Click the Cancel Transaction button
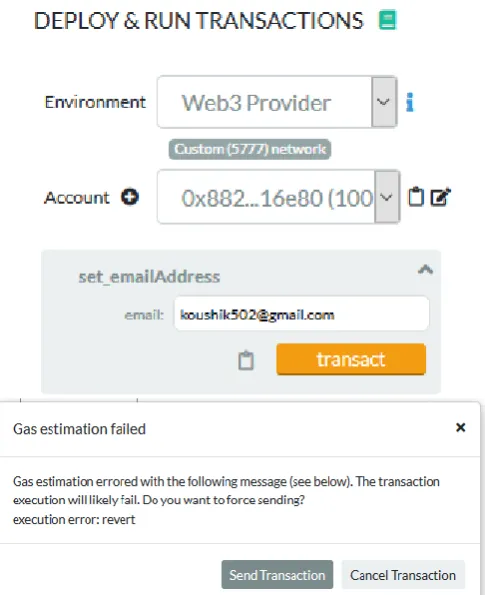 tap(403, 575)
